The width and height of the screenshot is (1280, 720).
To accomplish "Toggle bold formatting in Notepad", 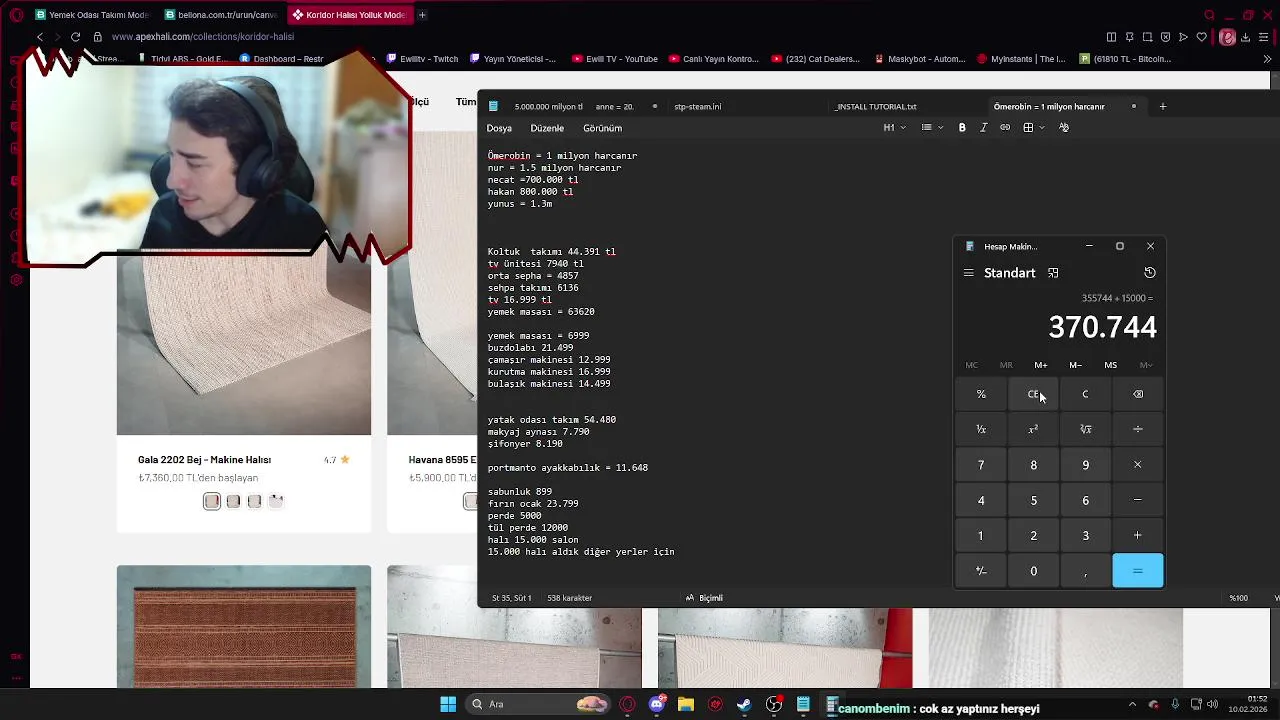I will 962,127.
